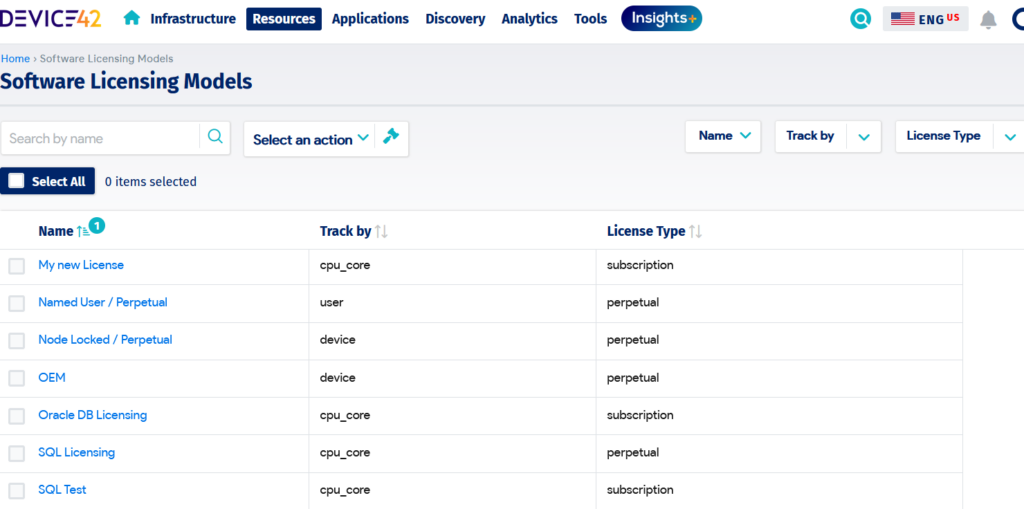
Task: Click the 0 items selected text
Action: pos(151,182)
